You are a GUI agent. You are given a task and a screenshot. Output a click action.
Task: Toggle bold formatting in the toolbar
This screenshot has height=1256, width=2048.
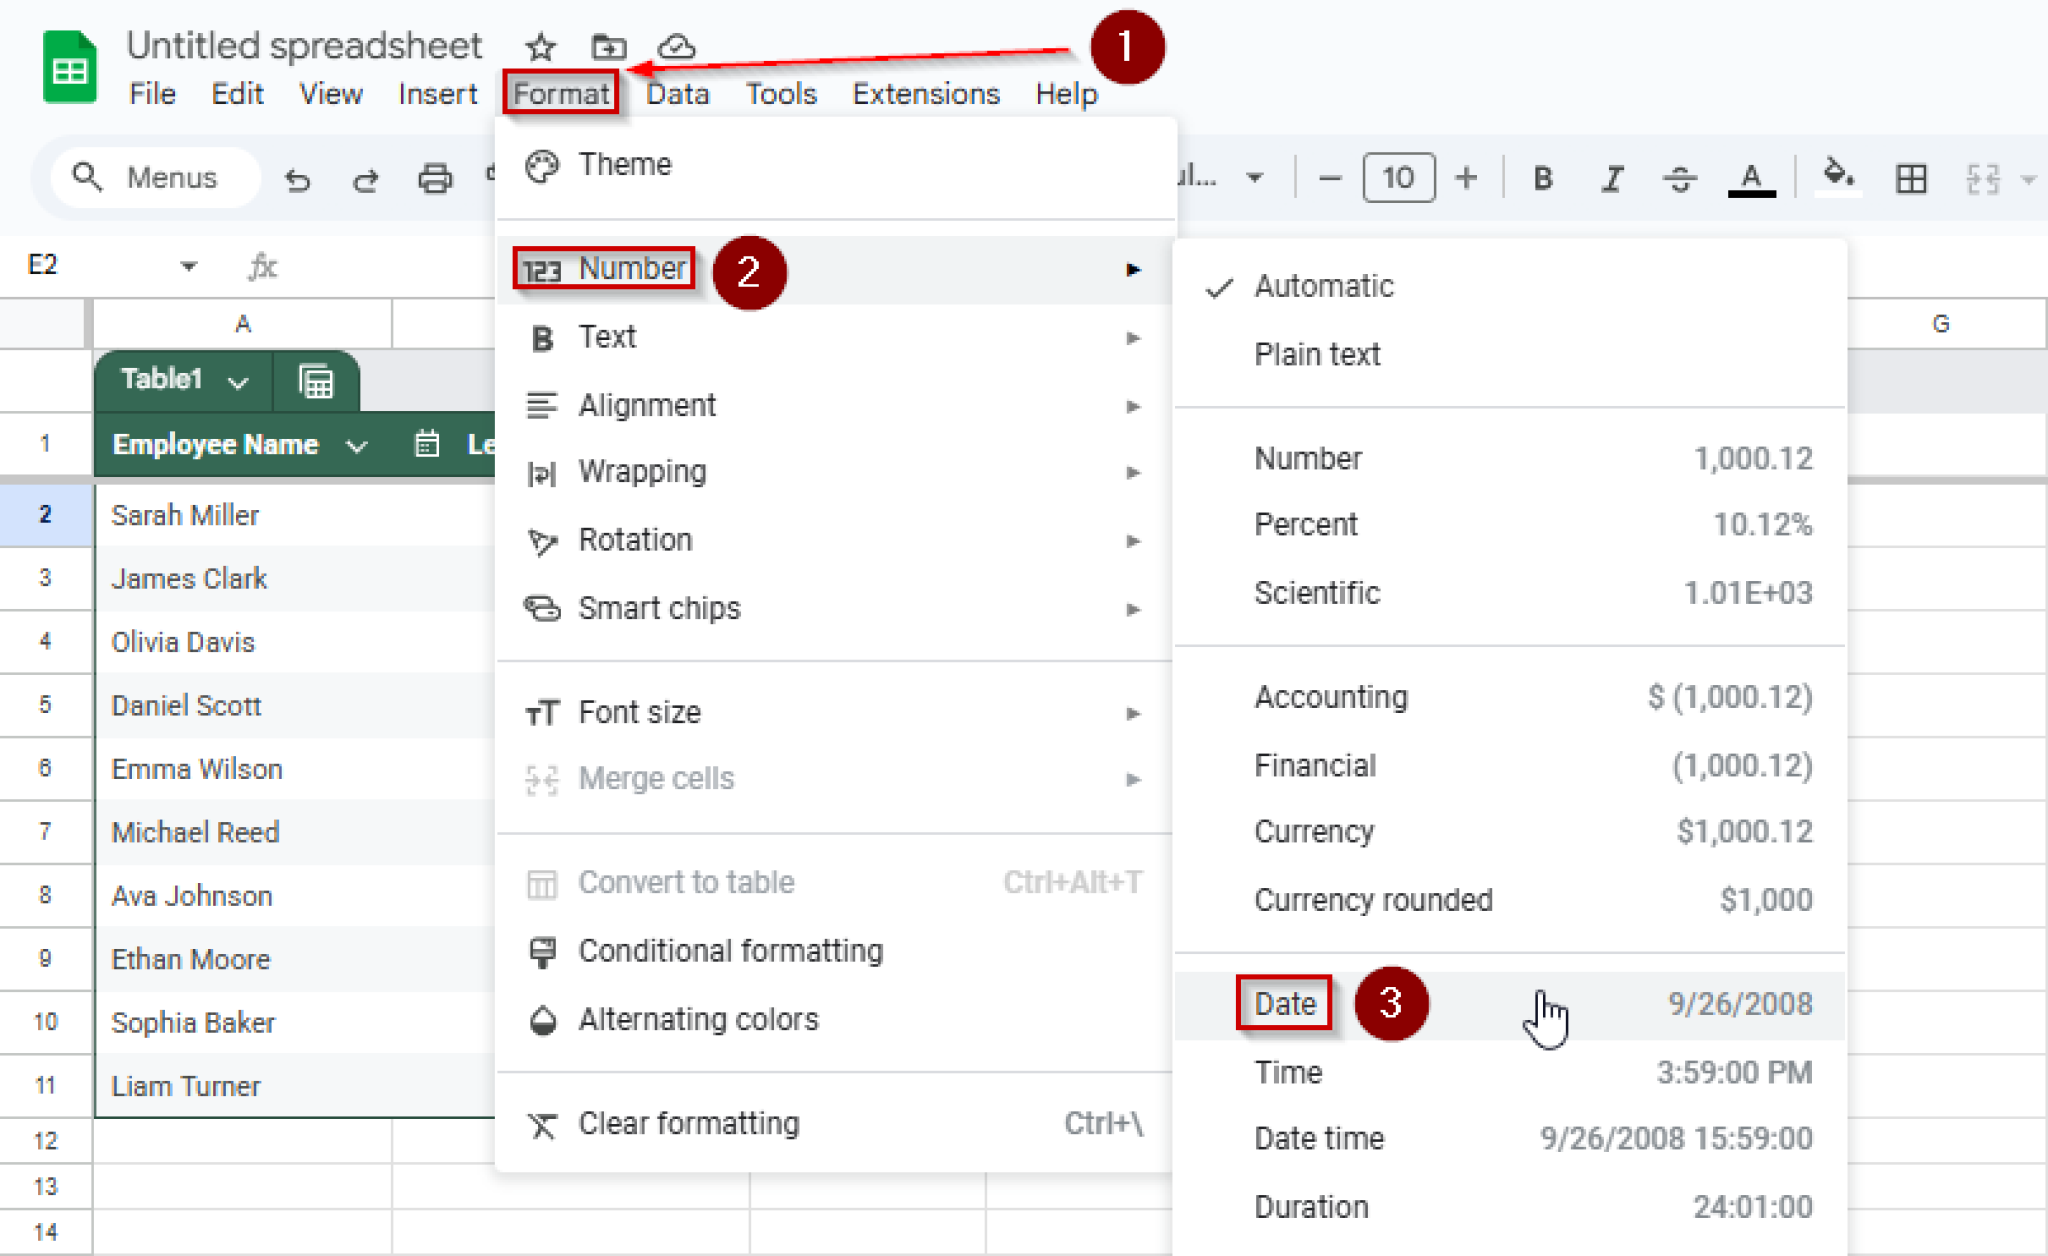click(1543, 179)
